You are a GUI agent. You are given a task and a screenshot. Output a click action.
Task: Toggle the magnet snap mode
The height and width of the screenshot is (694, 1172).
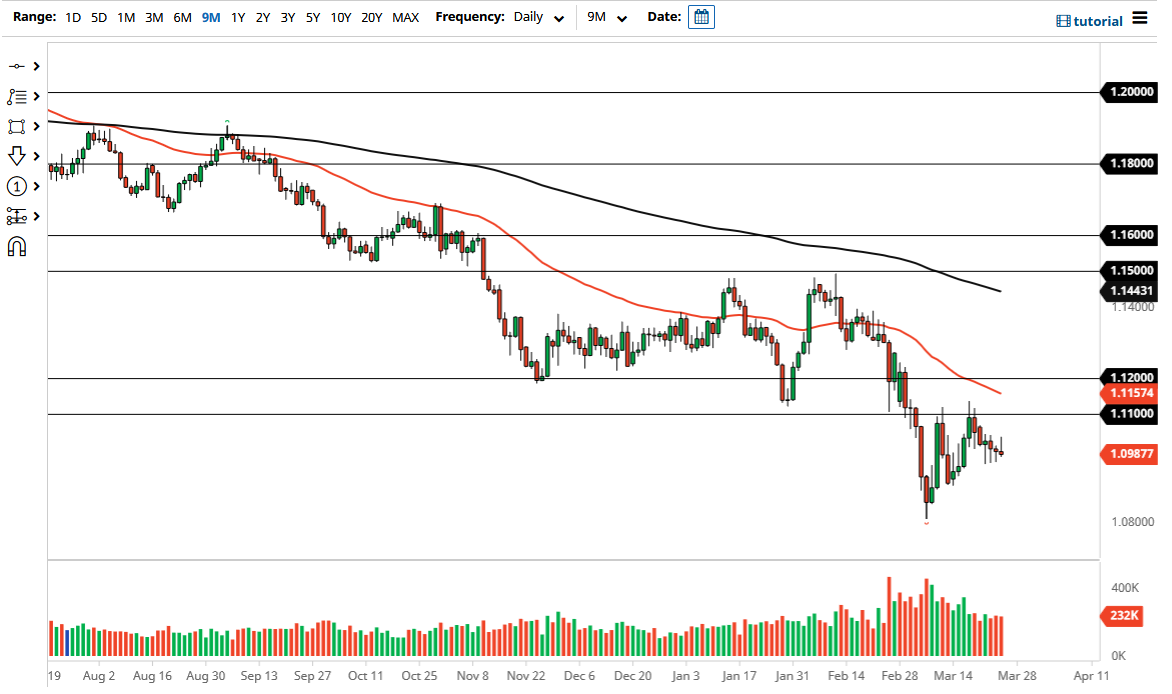coord(16,246)
